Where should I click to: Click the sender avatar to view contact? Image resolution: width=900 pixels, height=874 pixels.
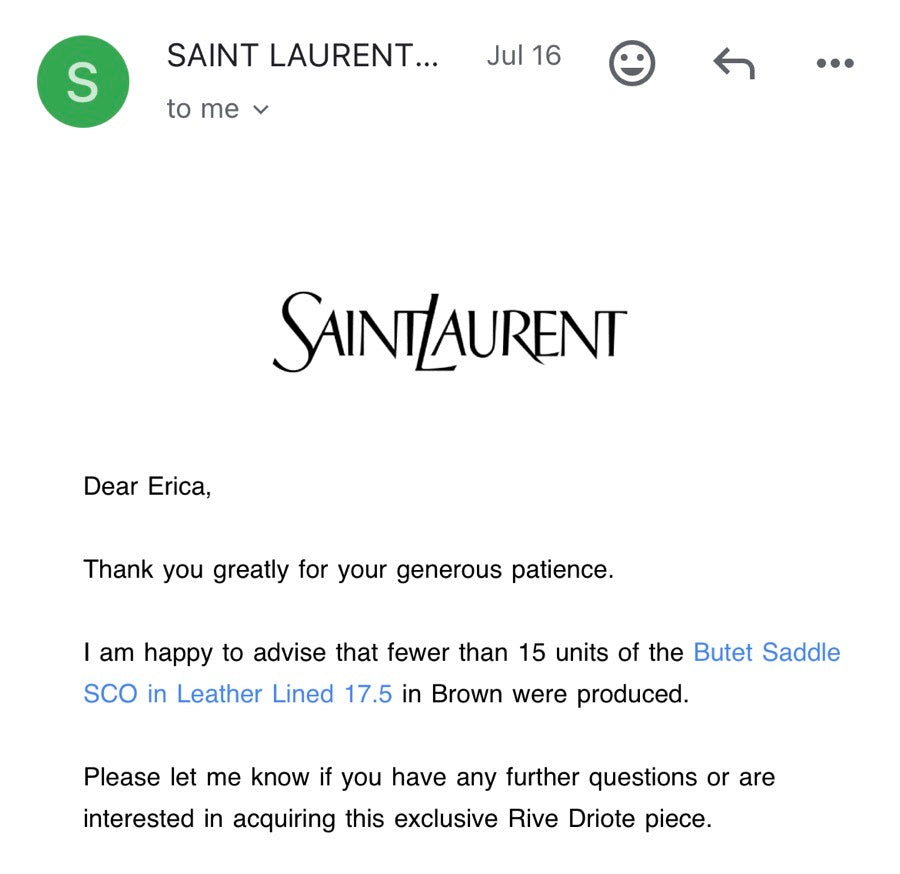[83, 82]
